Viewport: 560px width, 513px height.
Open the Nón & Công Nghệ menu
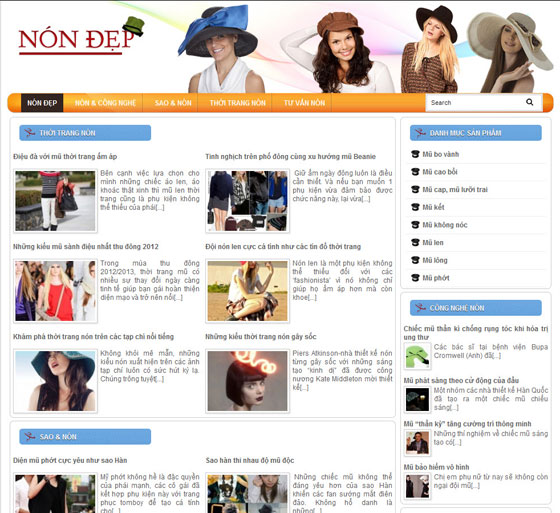105,103
